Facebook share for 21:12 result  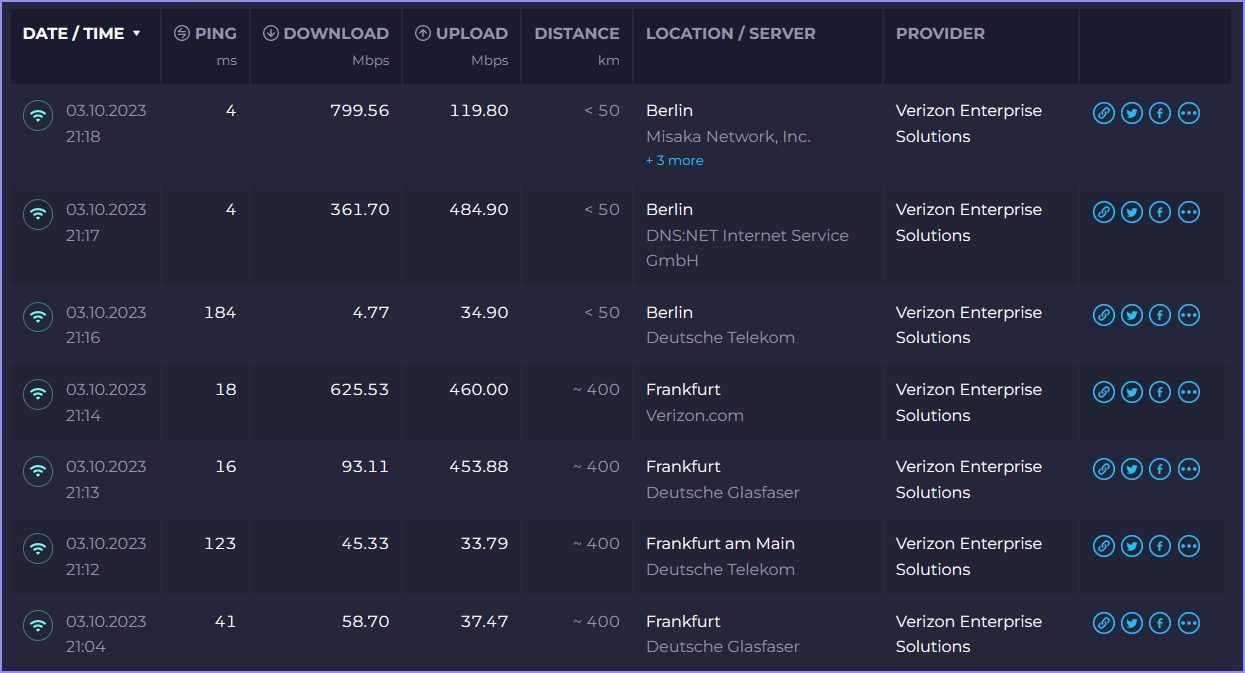click(x=1160, y=546)
